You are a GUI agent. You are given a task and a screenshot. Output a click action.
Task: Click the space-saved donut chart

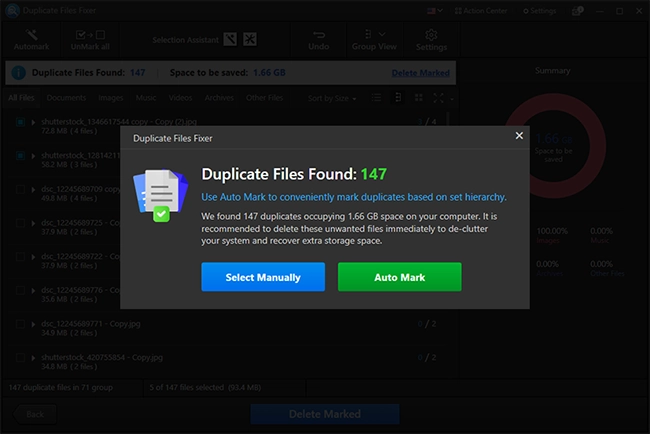(555, 145)
